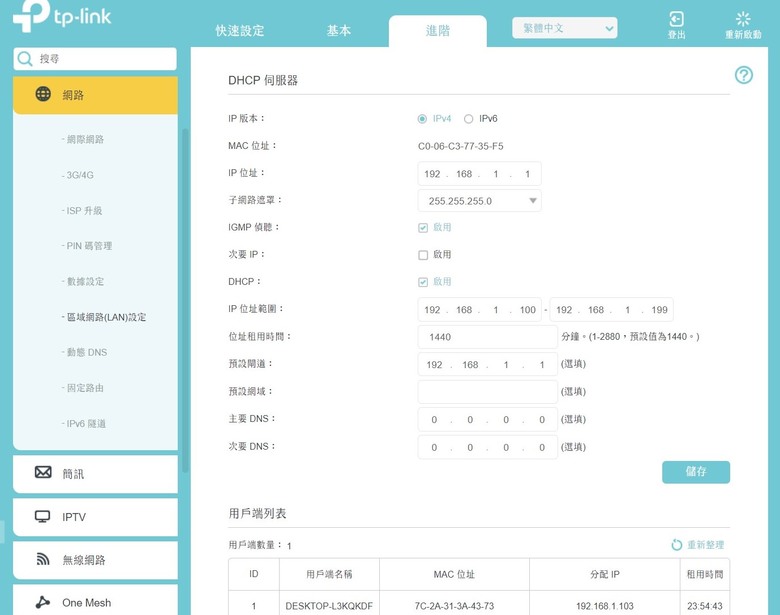This screenshot has height=615, width=780.
Task: Open the 固定路由 submenu item
Action: [83, 388]
